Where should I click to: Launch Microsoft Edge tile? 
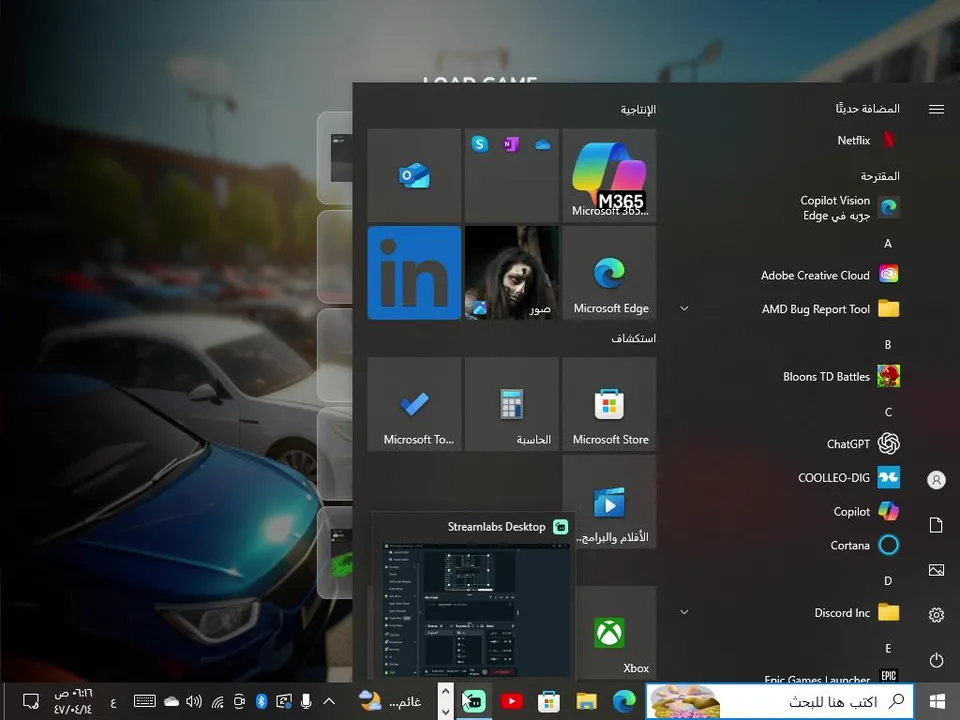(609, 272)
